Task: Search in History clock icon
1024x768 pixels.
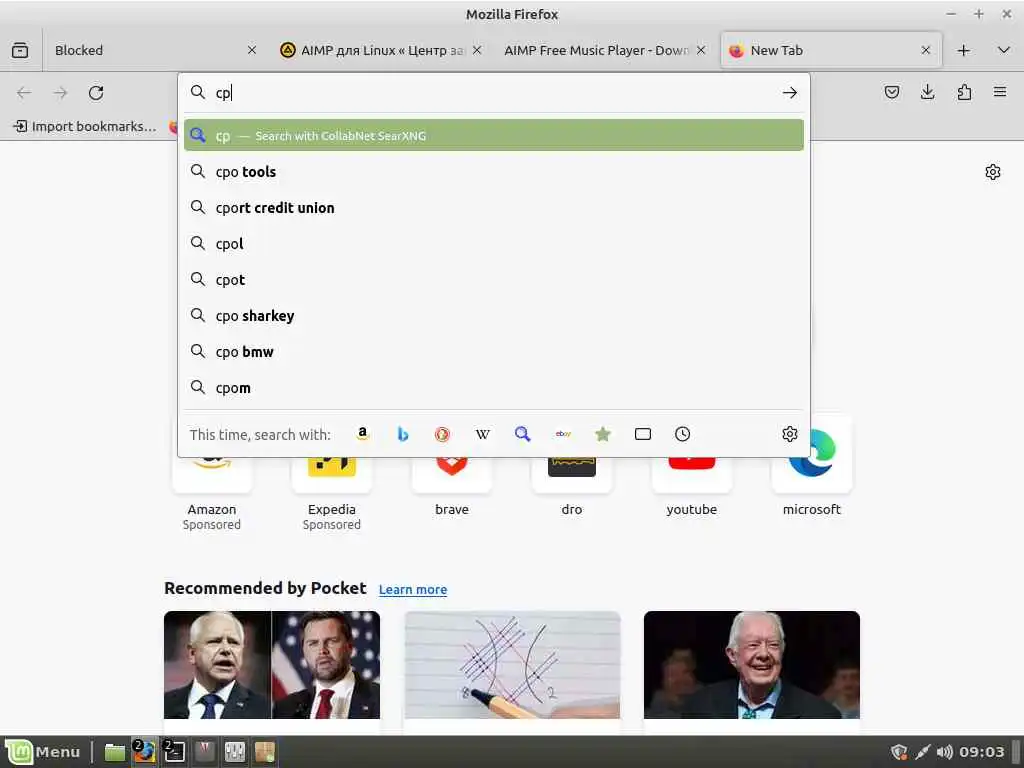Action: pos(682,434)
